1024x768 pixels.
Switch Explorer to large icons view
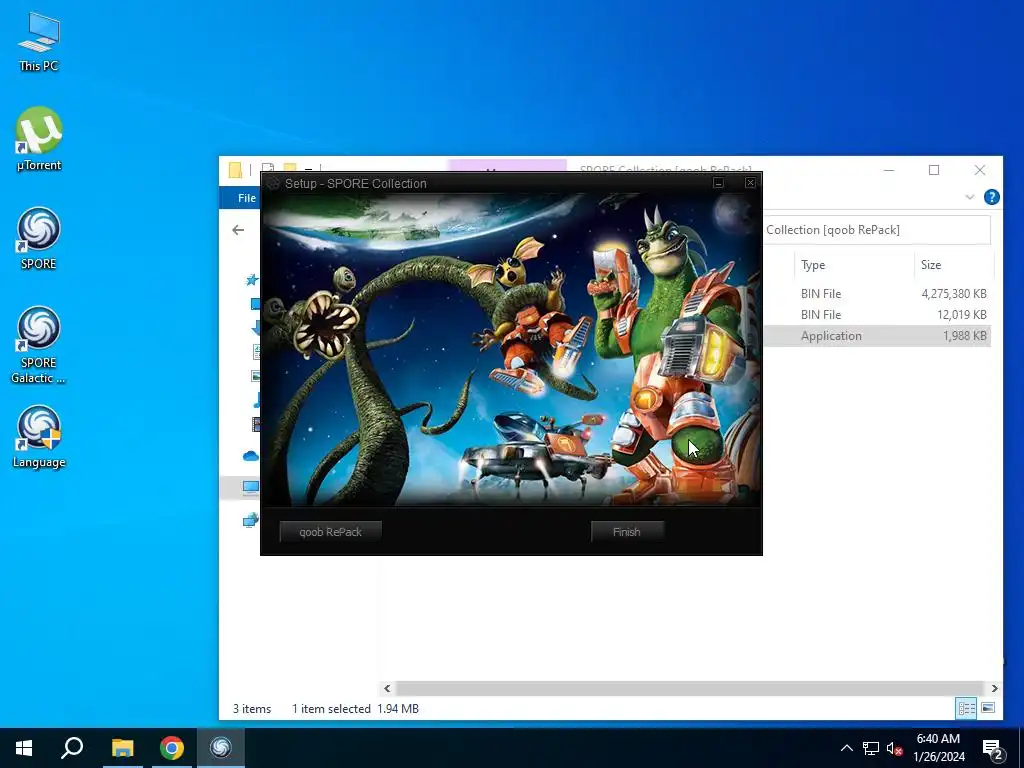(x=988, y=708)
